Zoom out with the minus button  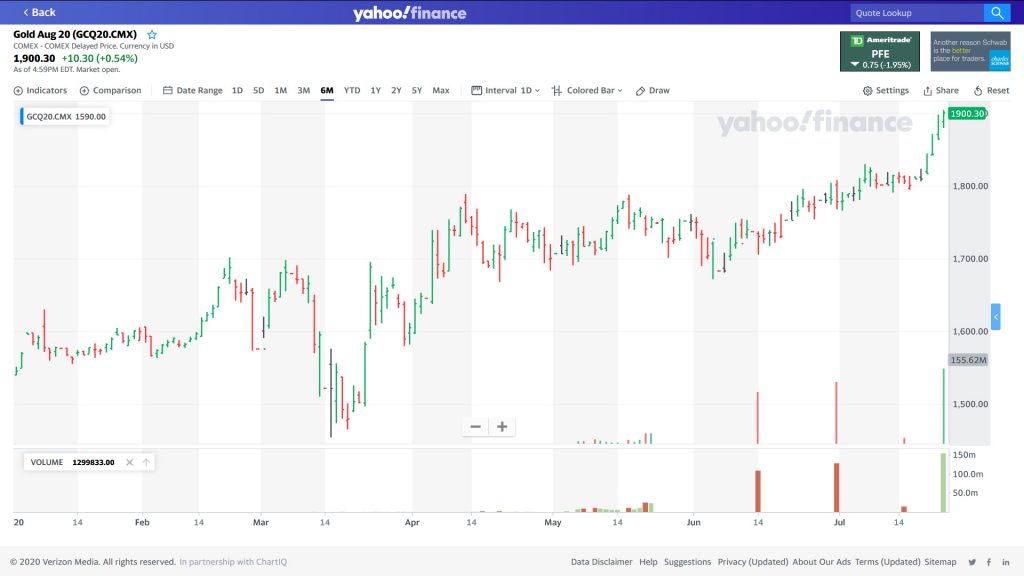(x=475, y=427)
